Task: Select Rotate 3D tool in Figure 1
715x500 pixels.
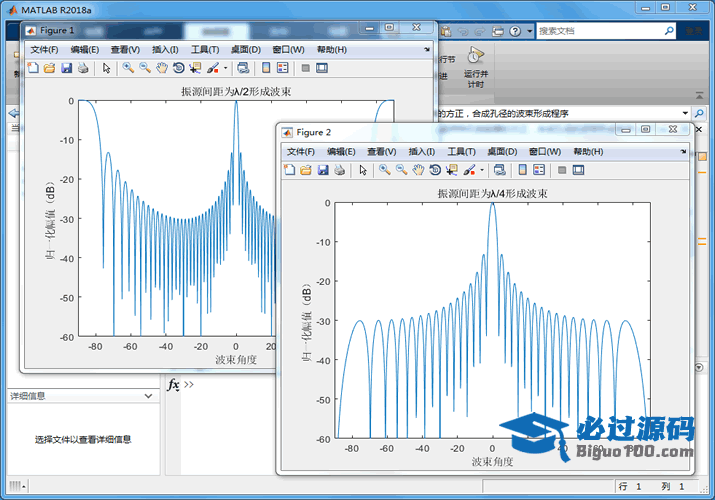Action: coord(179,68)
